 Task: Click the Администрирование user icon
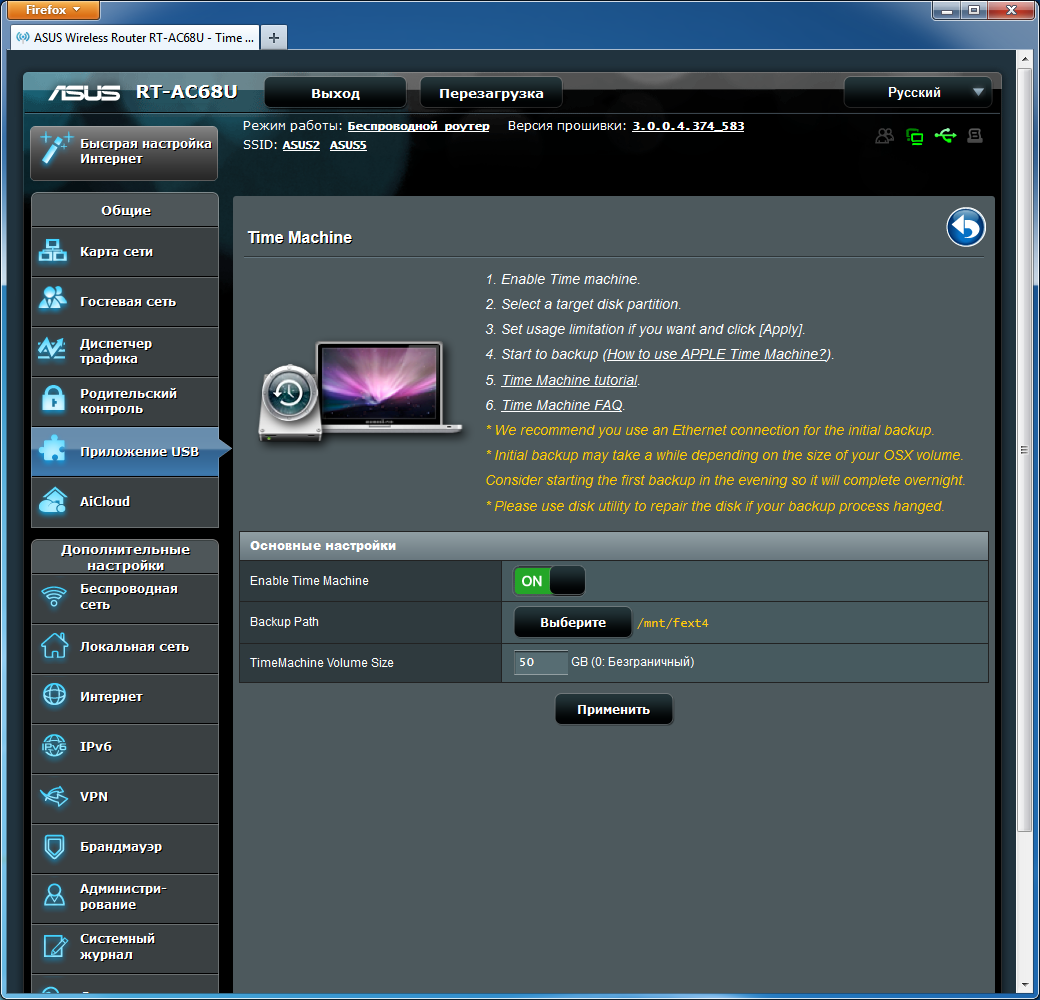(x=54, y=896)
